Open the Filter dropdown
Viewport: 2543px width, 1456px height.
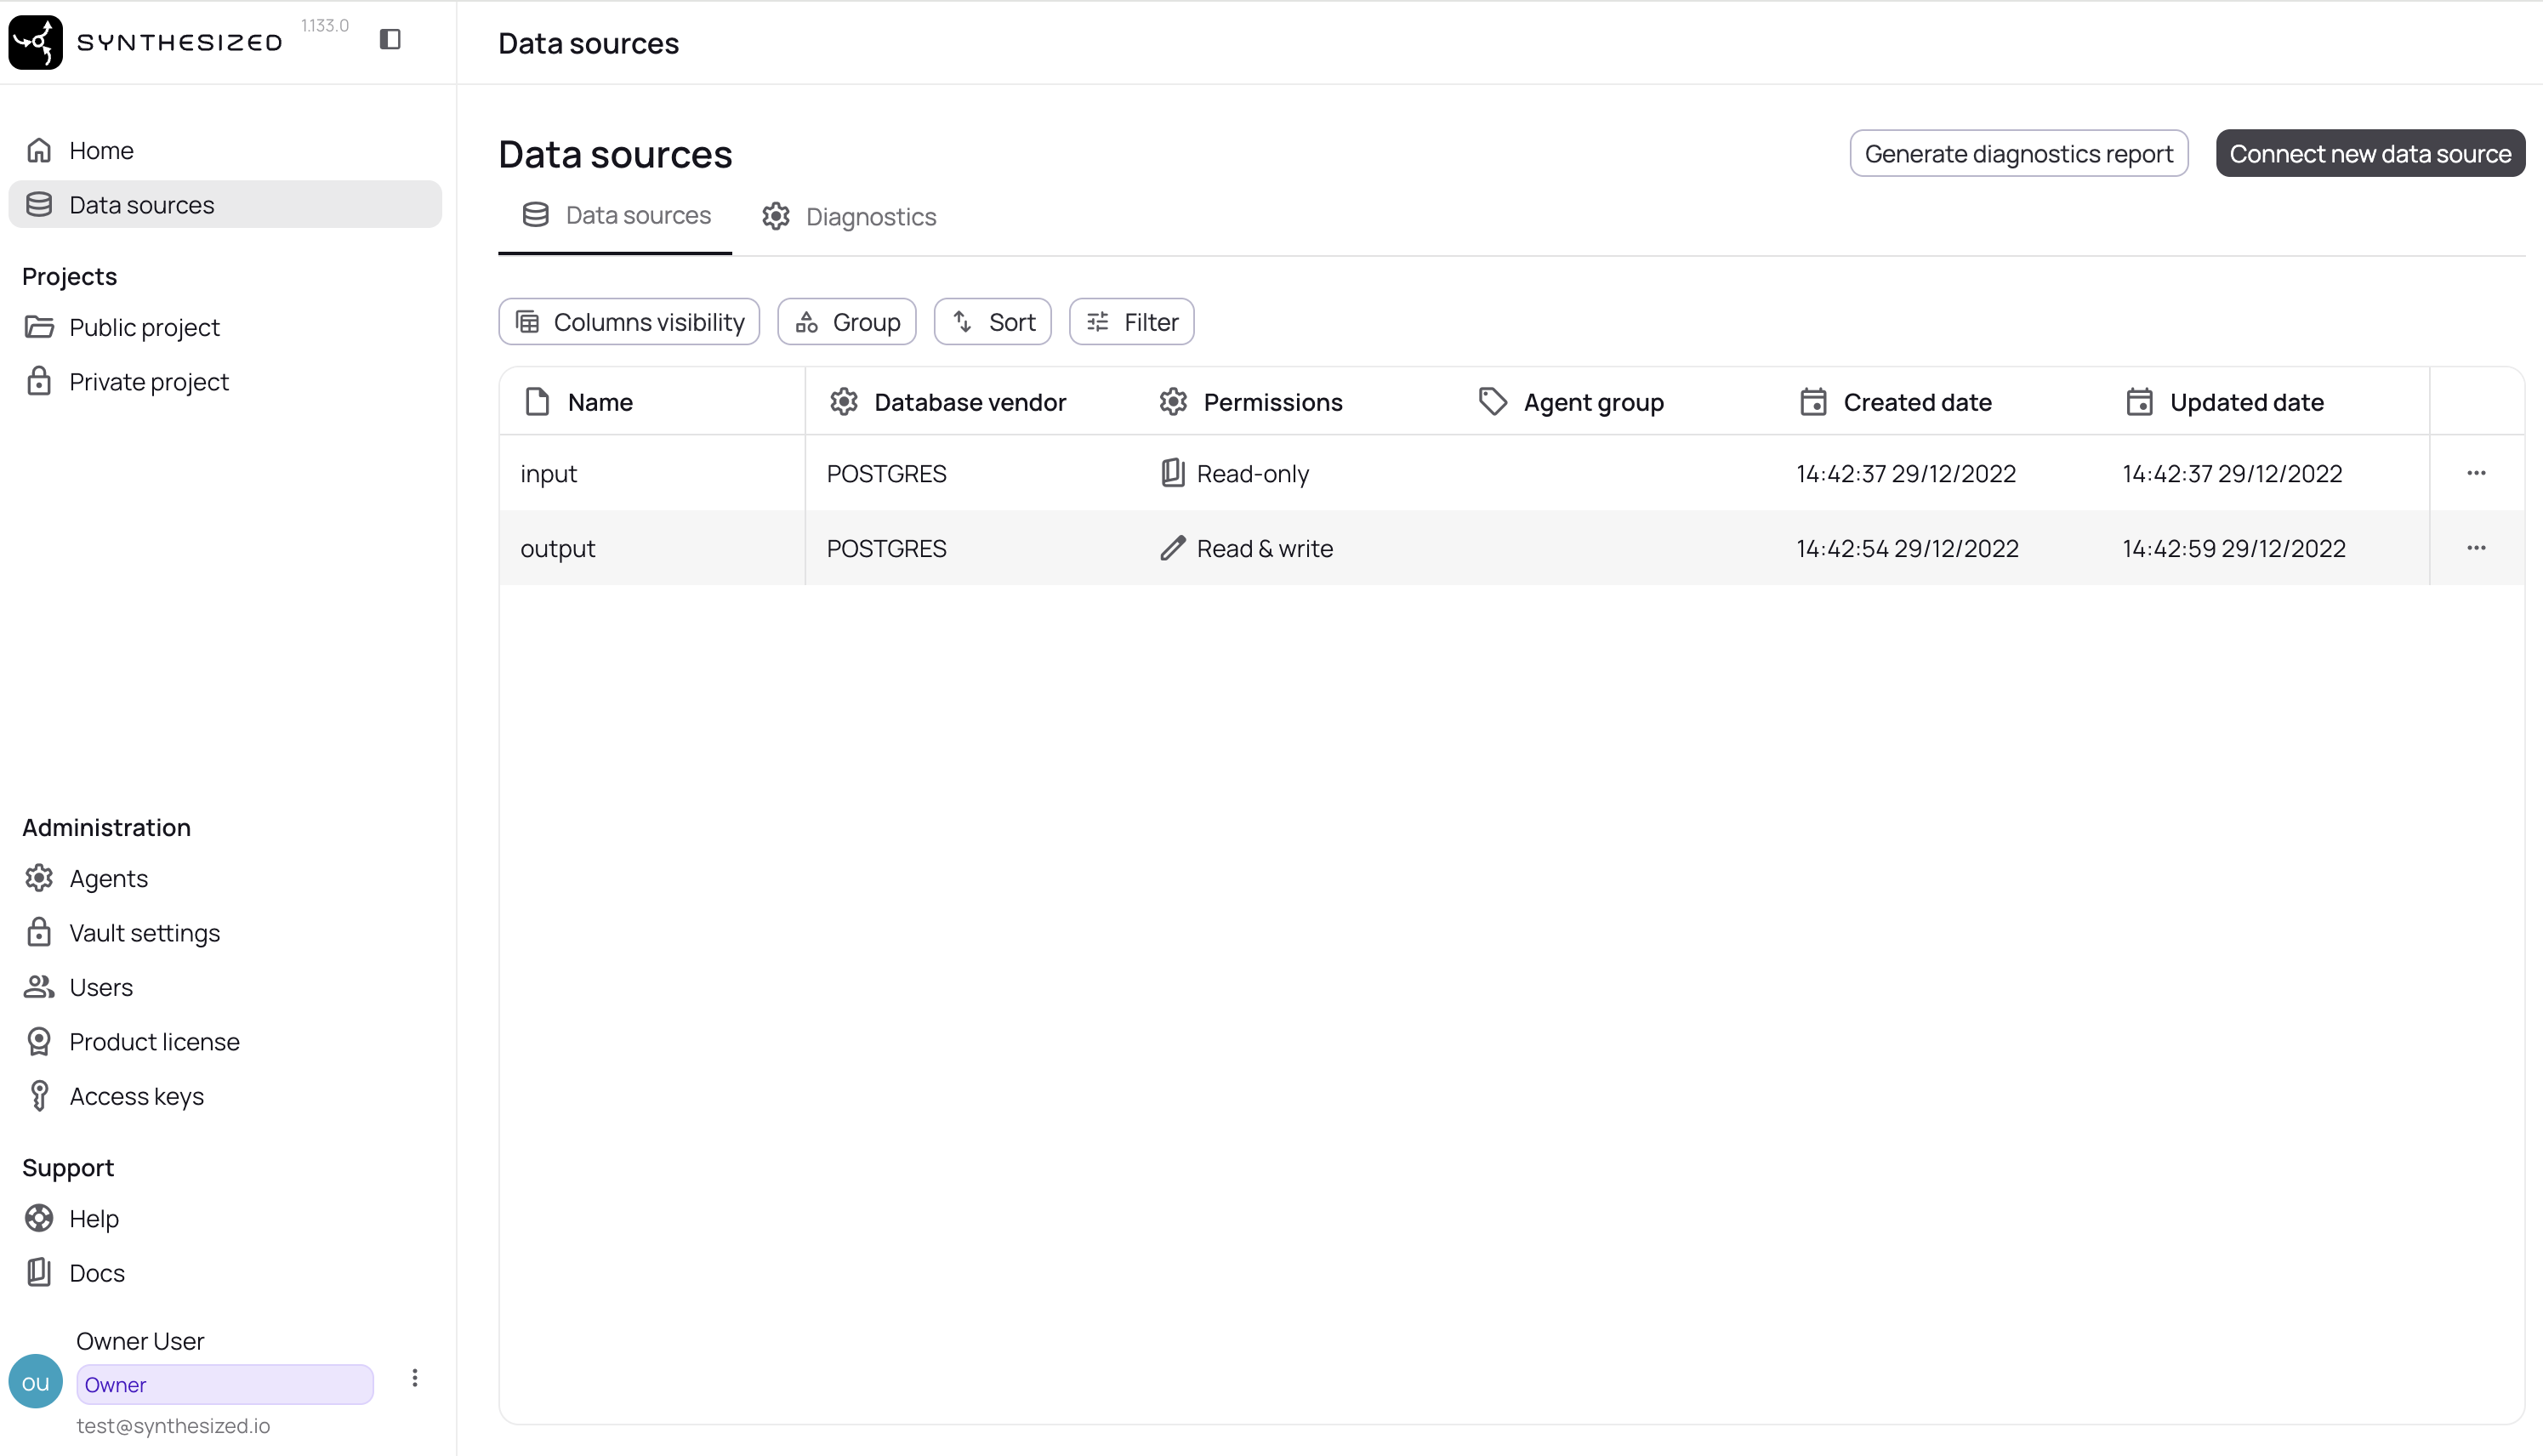point(1131,321)
